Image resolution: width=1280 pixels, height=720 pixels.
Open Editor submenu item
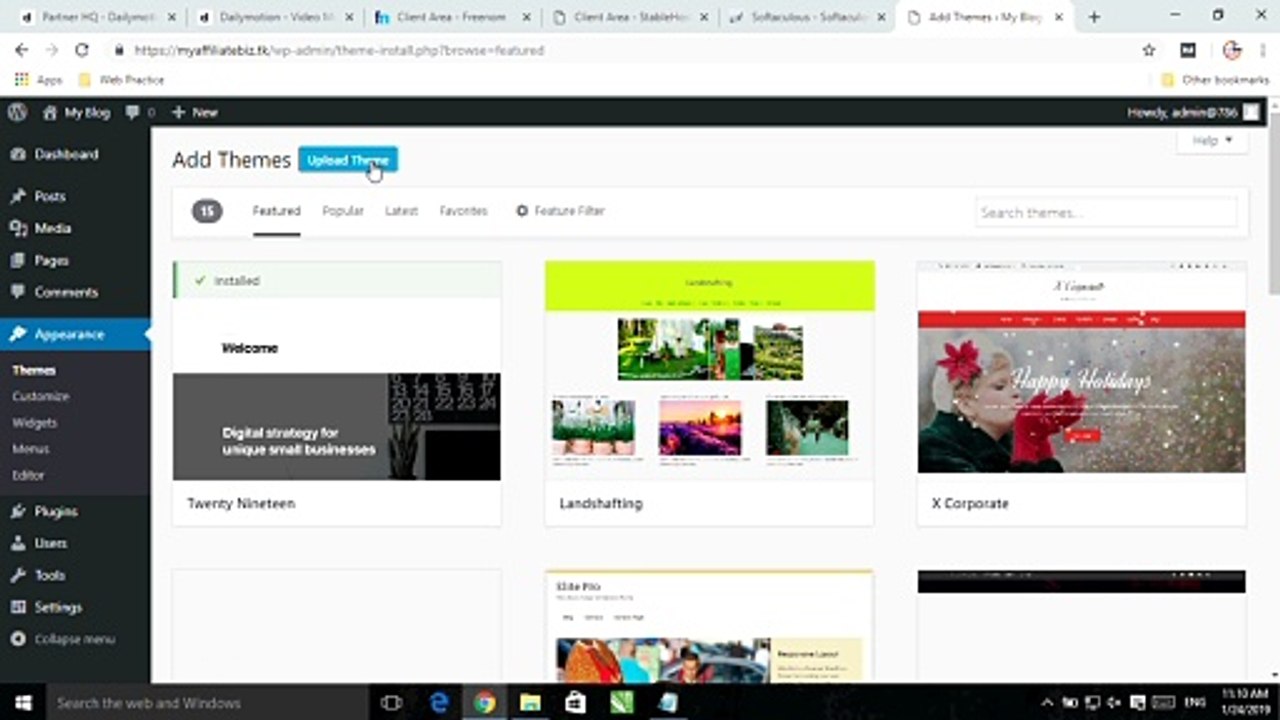tap(28, 475)
